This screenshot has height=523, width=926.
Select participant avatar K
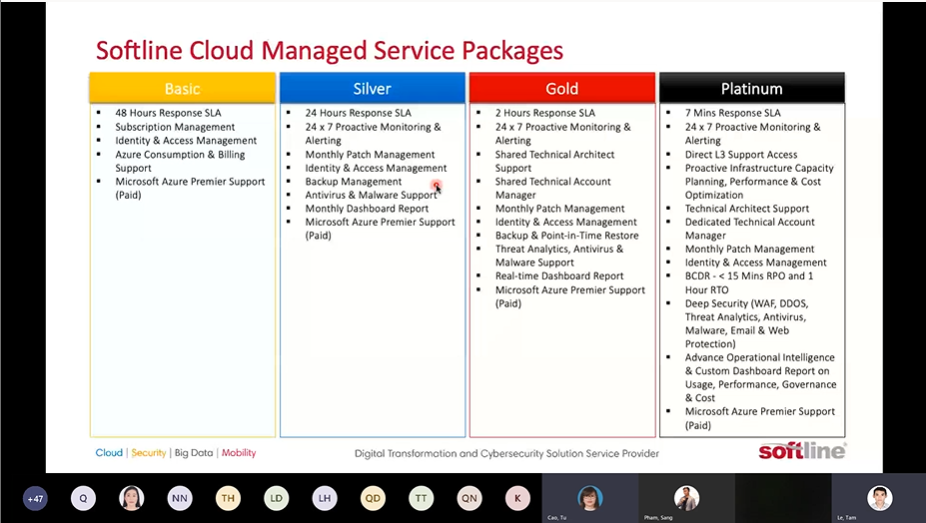(518, 499)
